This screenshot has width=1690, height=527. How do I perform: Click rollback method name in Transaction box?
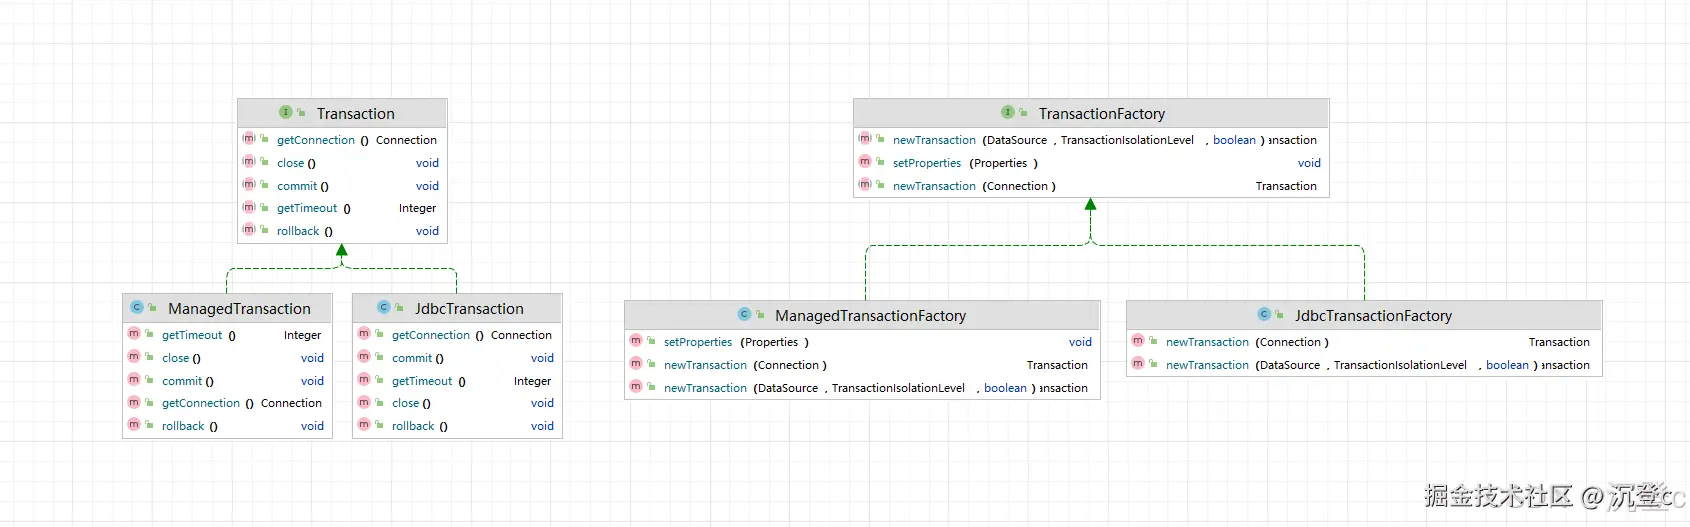tap(298, 231)
